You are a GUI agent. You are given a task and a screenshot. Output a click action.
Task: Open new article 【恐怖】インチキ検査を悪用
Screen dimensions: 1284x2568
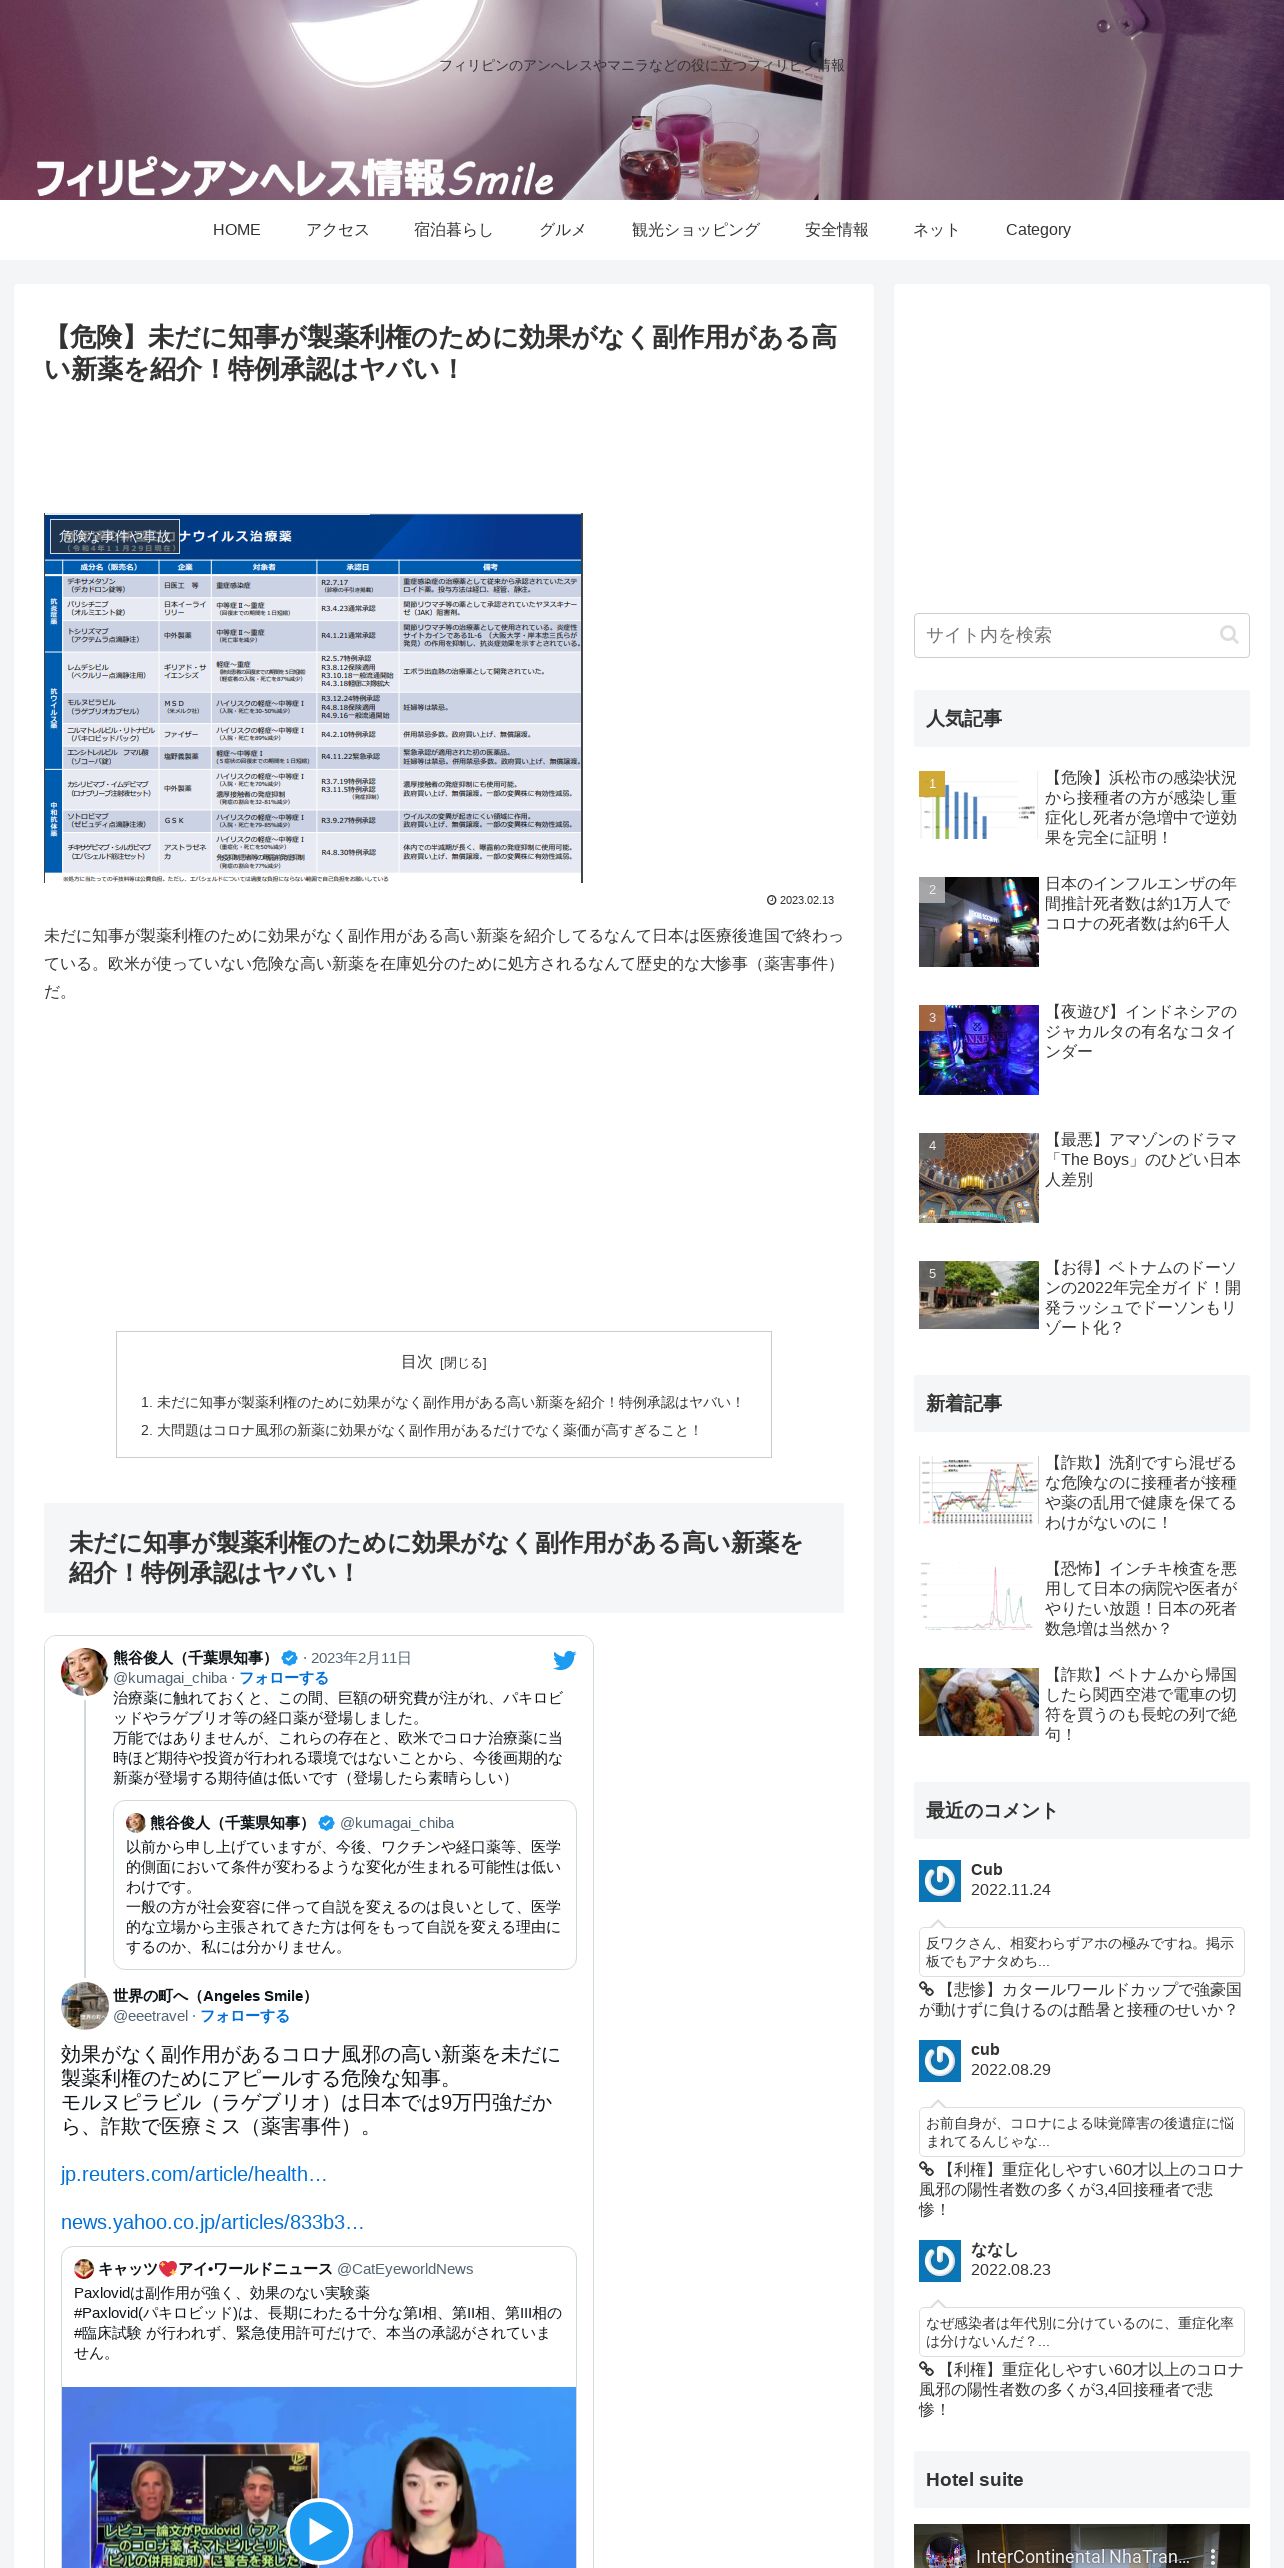pyautogui.click(x=1141, y=1598)
